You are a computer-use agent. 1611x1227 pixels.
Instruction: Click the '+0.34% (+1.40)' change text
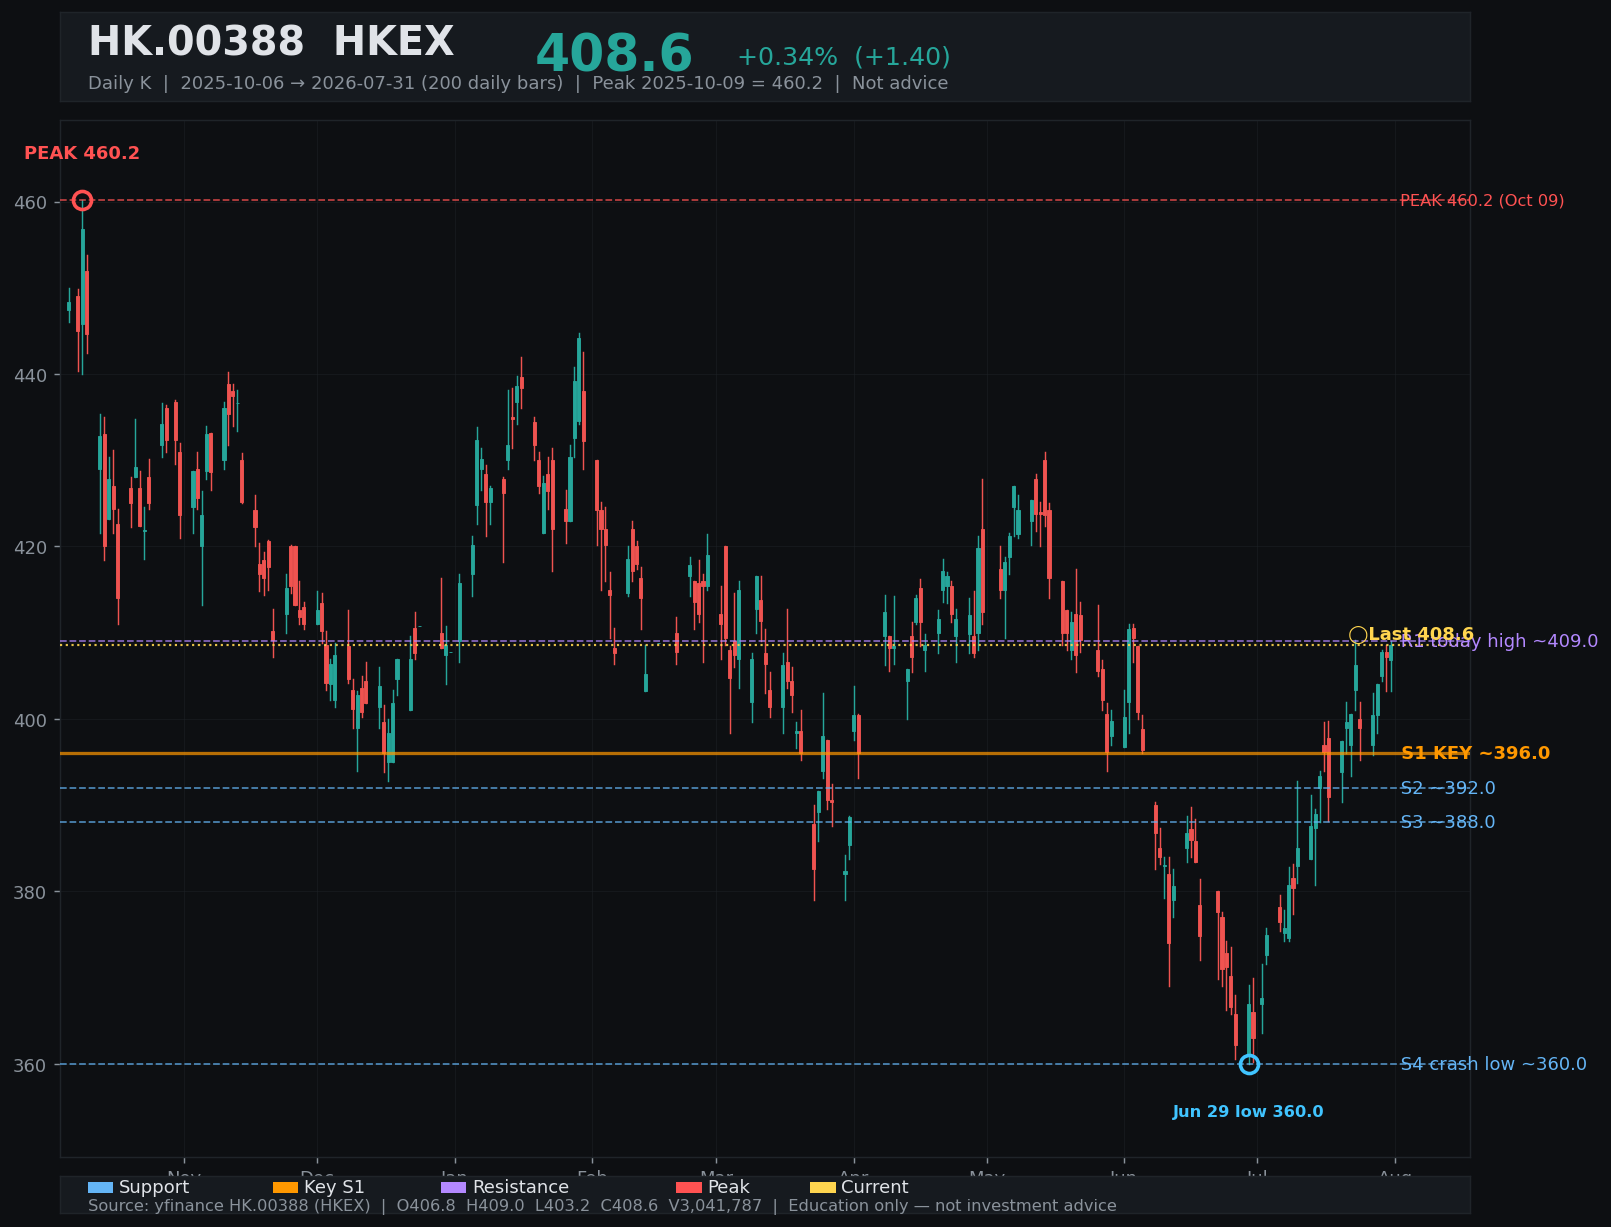tap(843, 58)
